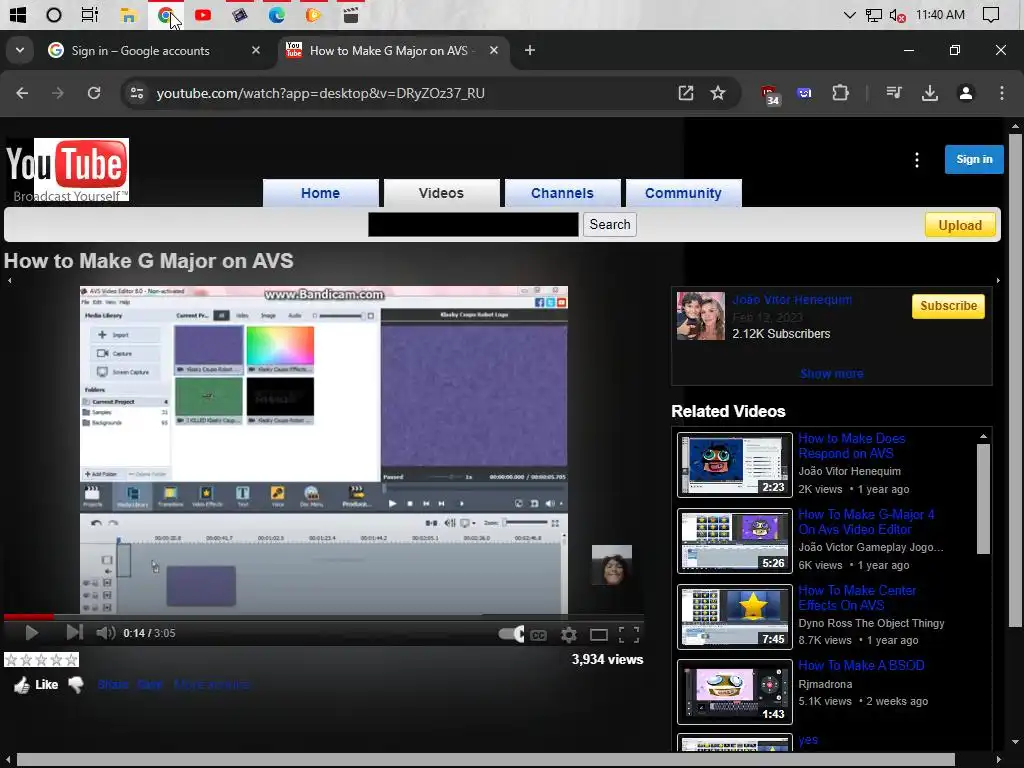Open Windows Start menu
The image size is (1024, 768).
click(x=18, y=14)
